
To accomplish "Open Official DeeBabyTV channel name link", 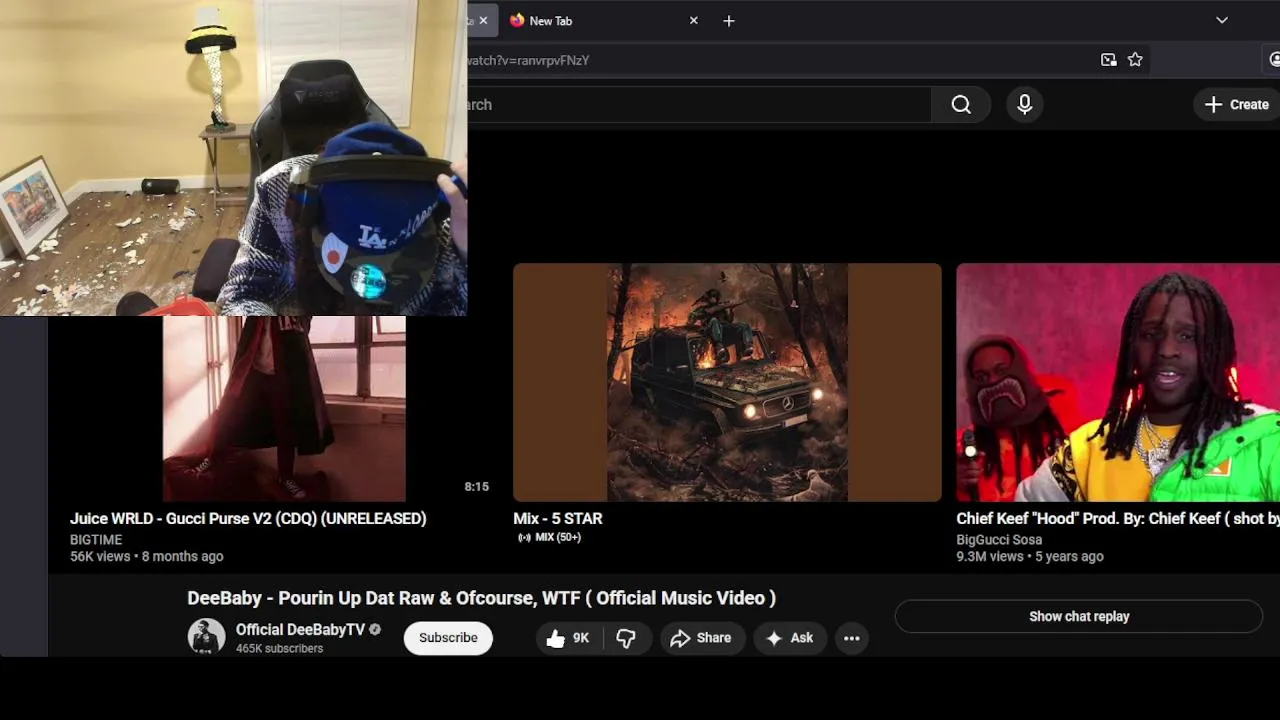I will tap(300, 629).
